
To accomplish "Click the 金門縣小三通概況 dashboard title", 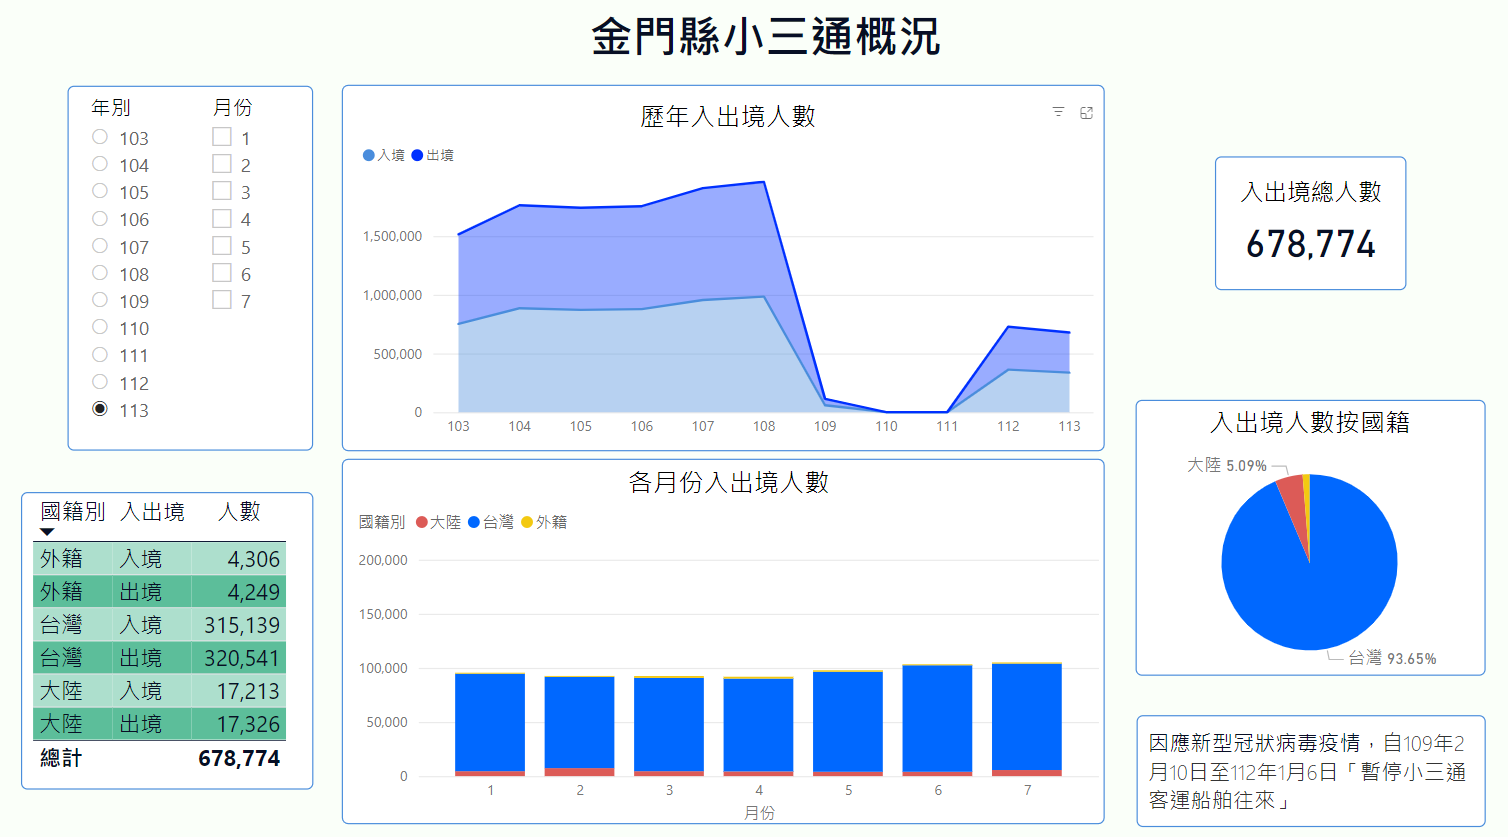I will pyautogui.click(x=766, y=38).
